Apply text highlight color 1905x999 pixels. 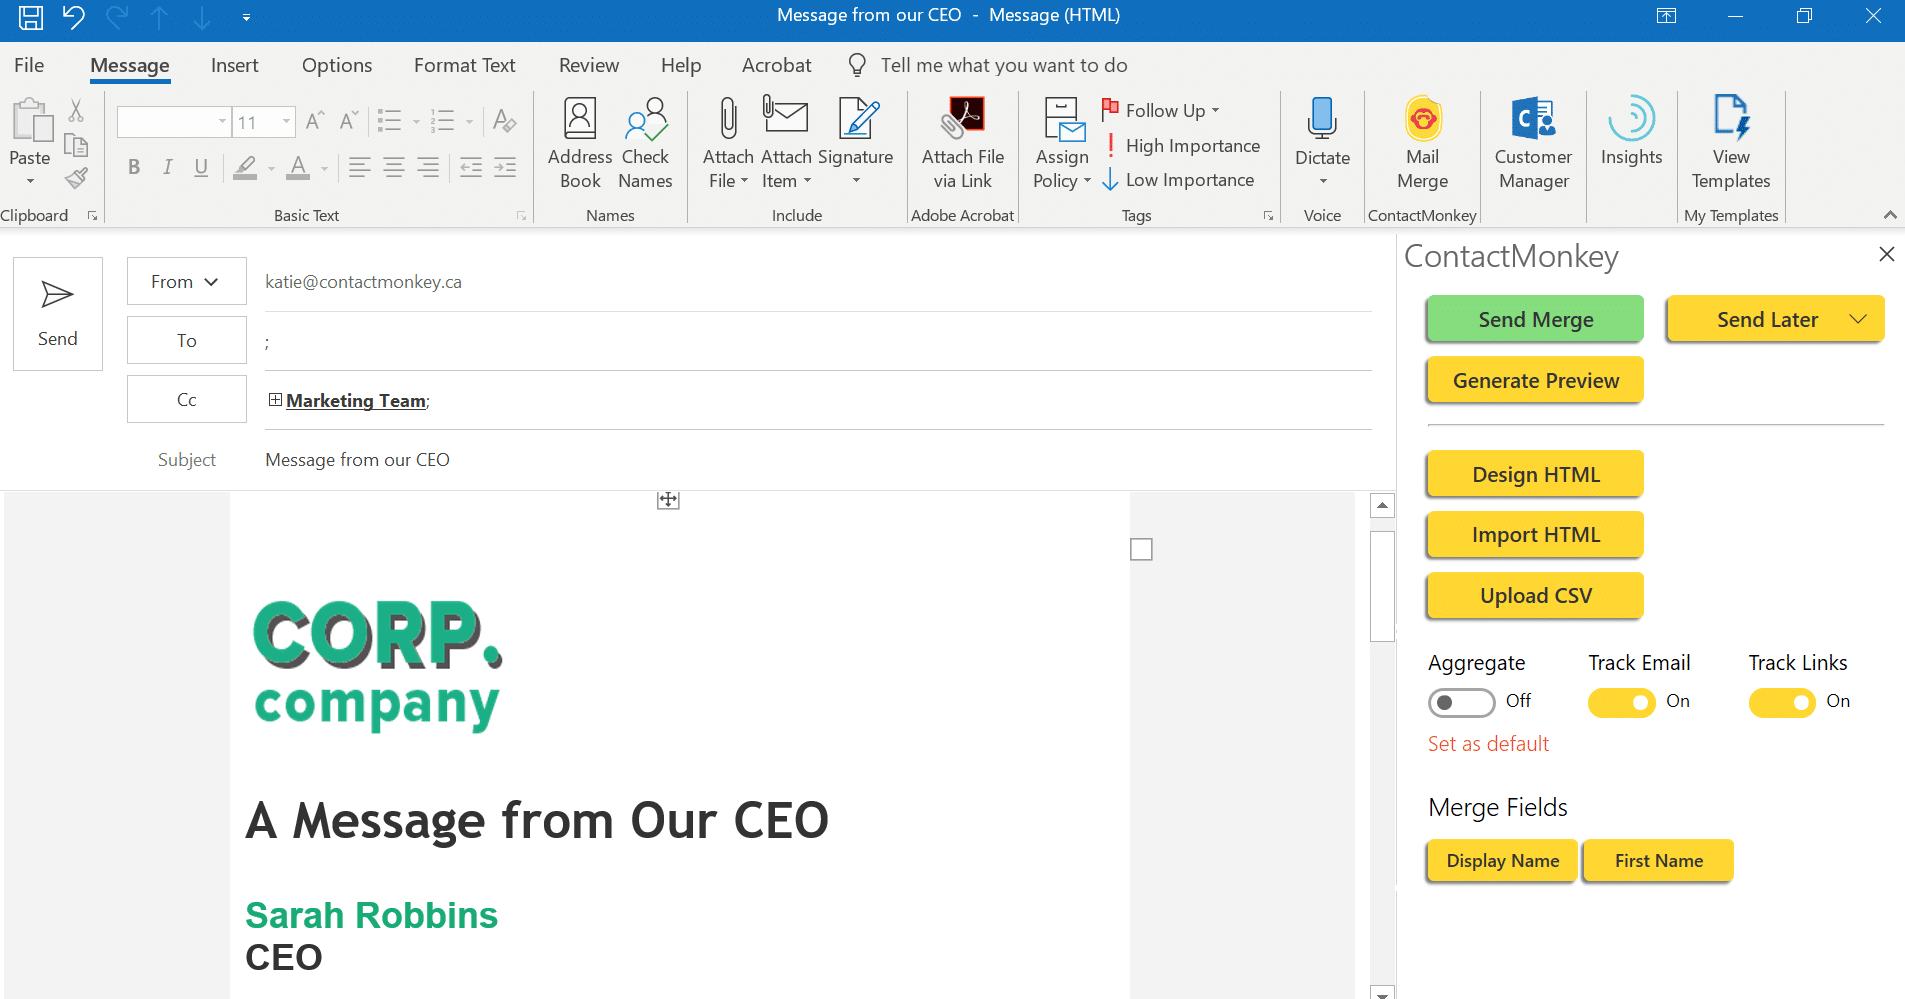(245, 167)
